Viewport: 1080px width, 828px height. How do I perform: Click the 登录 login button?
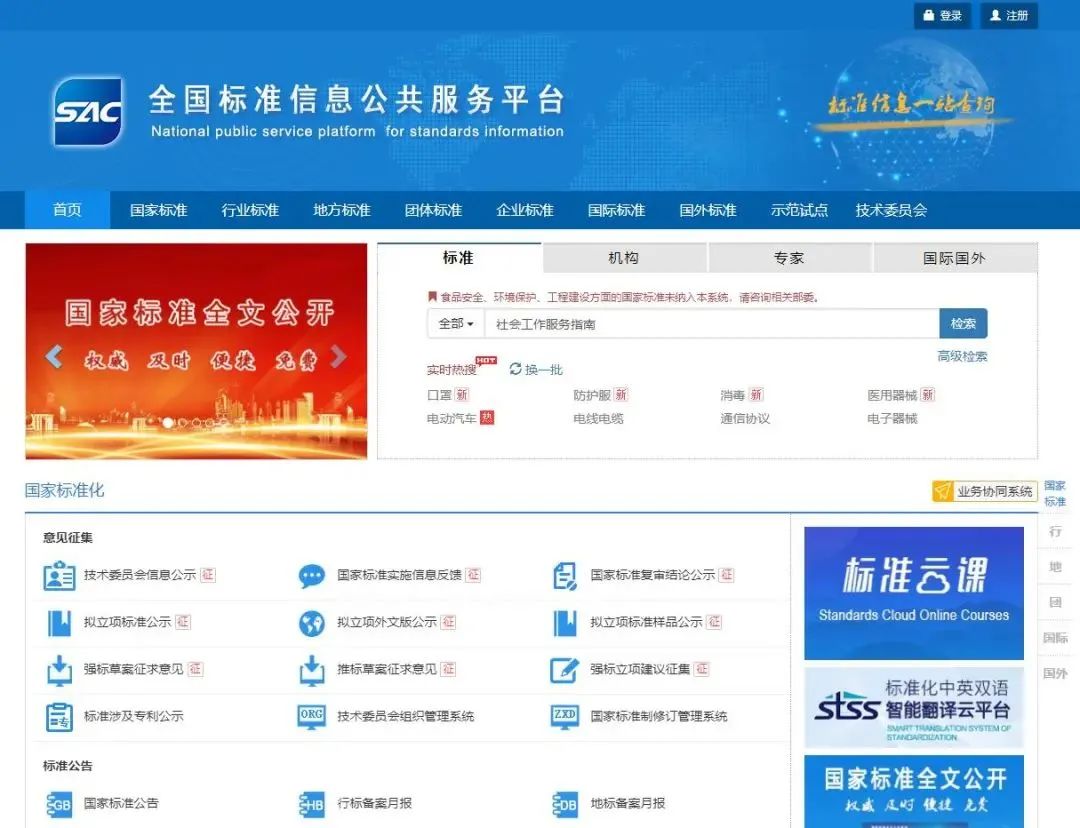pyautogui.click(x=942, y=15)
